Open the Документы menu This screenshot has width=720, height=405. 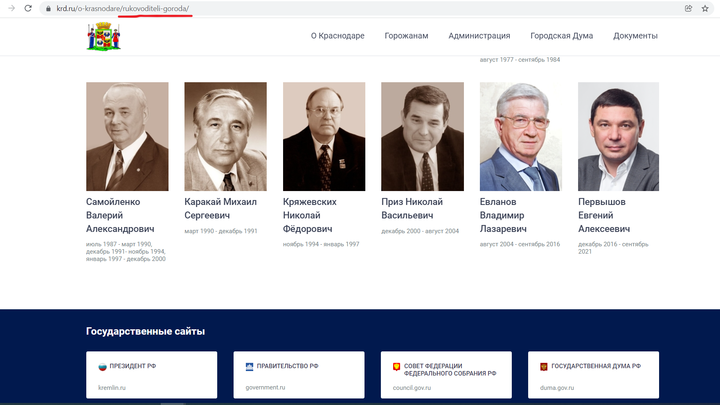coord(635,36)
